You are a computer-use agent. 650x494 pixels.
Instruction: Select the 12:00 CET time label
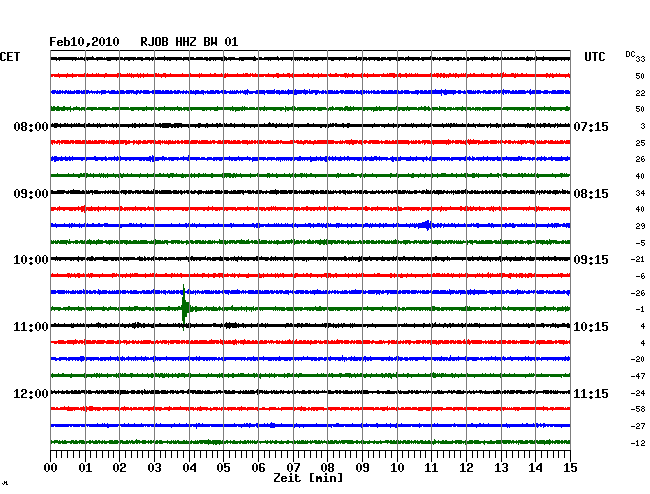(31, 393)
